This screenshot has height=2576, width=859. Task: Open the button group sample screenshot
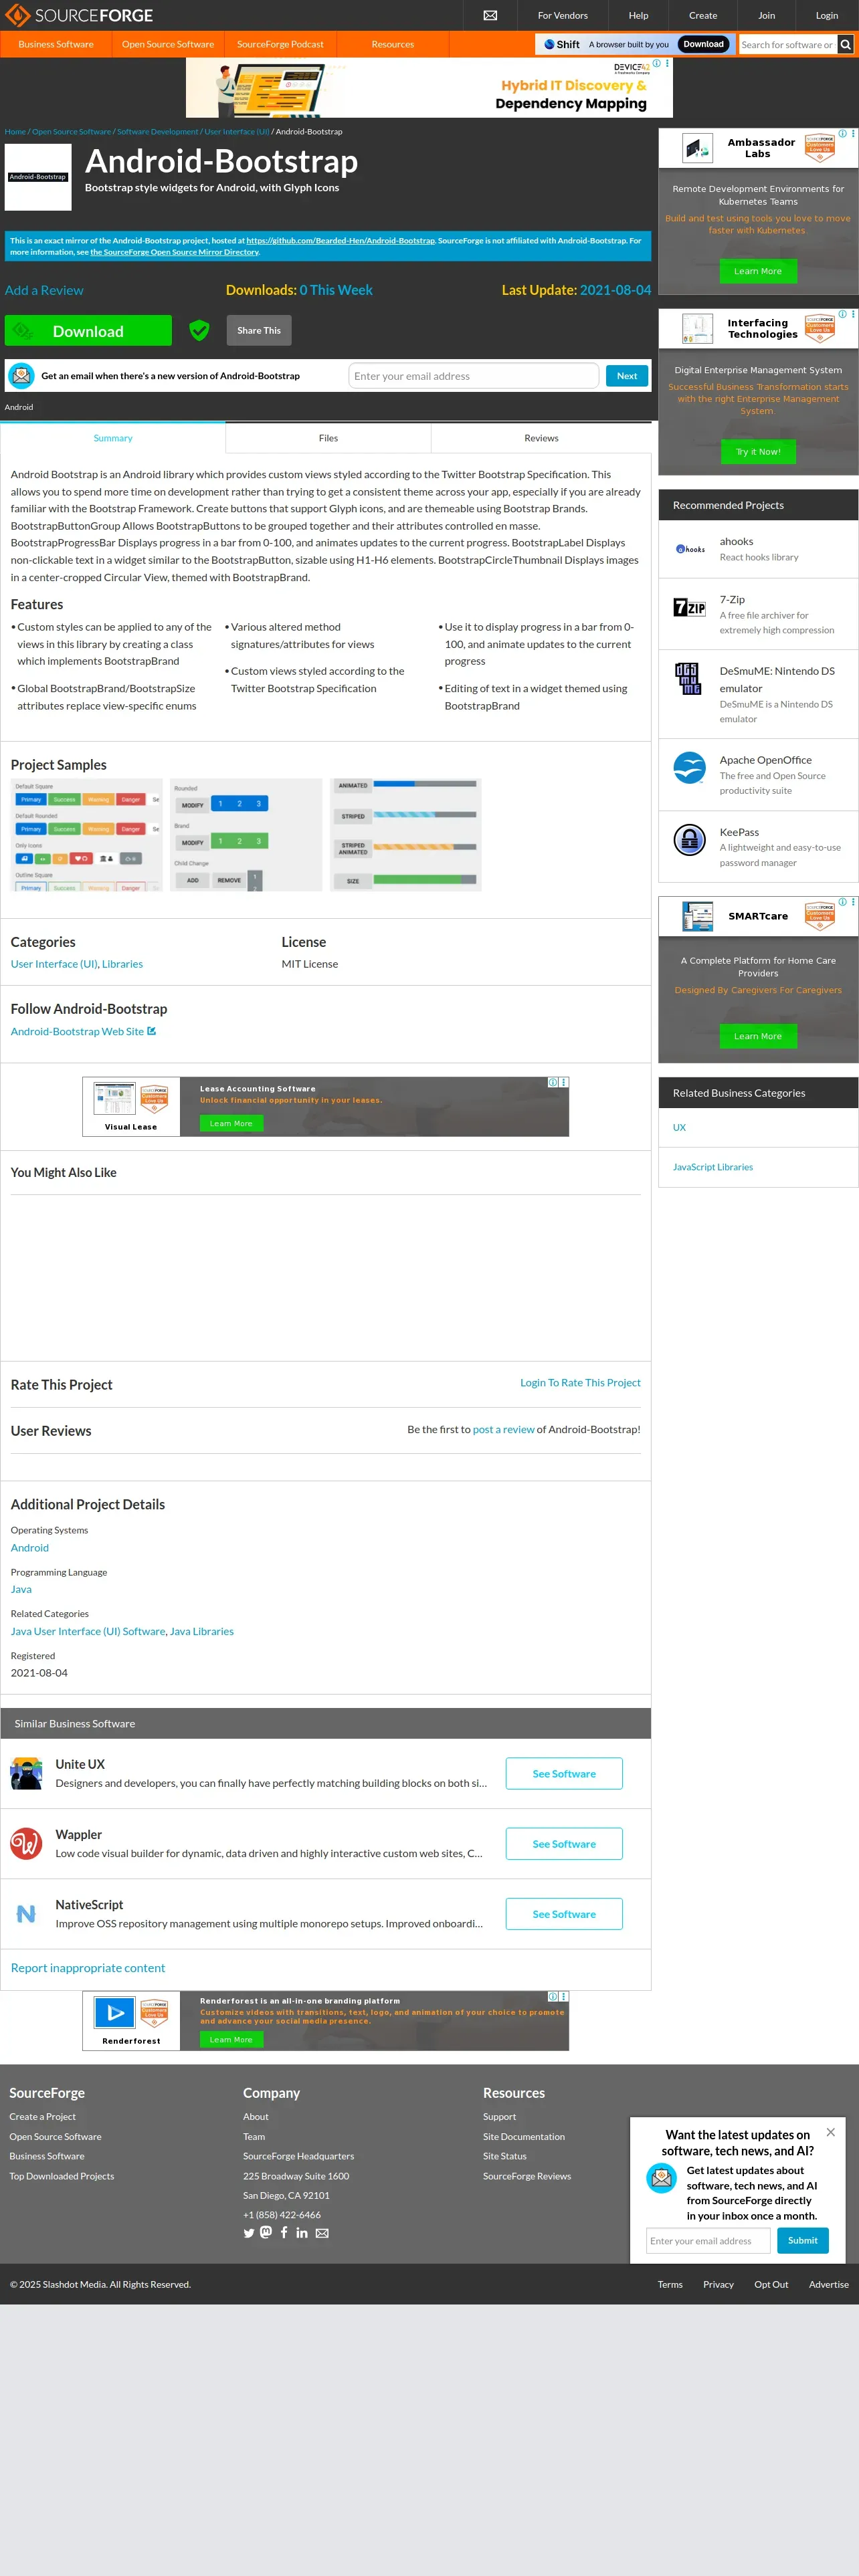click(x=246, y=834)
